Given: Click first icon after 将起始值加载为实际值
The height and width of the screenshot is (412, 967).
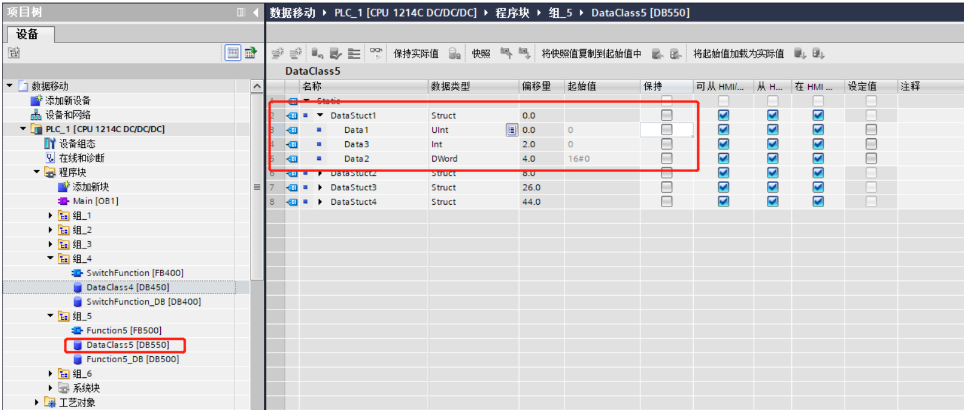Looking at the screenshot, I should (x=799, y=54).
